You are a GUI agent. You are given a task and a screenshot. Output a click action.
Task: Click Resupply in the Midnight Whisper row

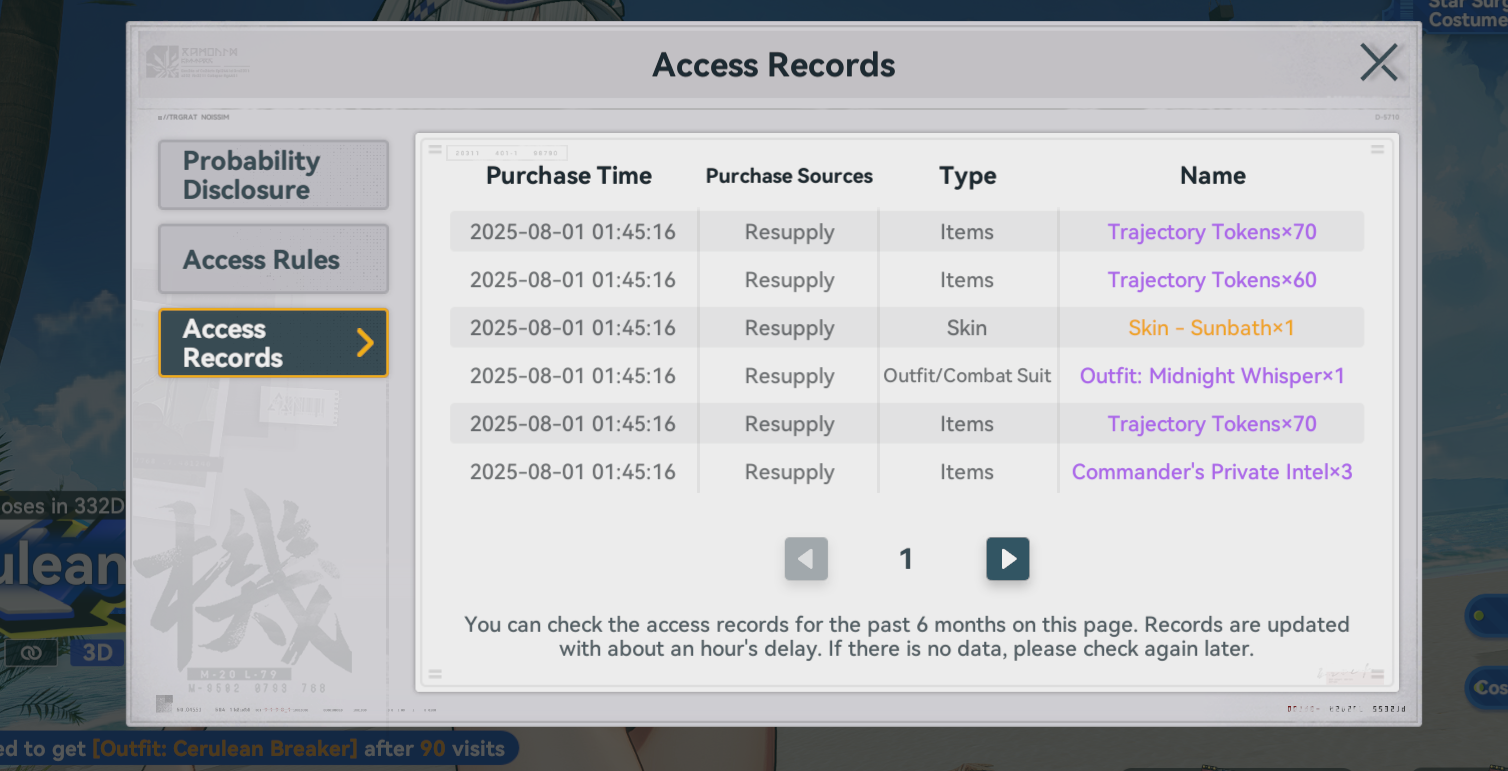tap(789, 376)
